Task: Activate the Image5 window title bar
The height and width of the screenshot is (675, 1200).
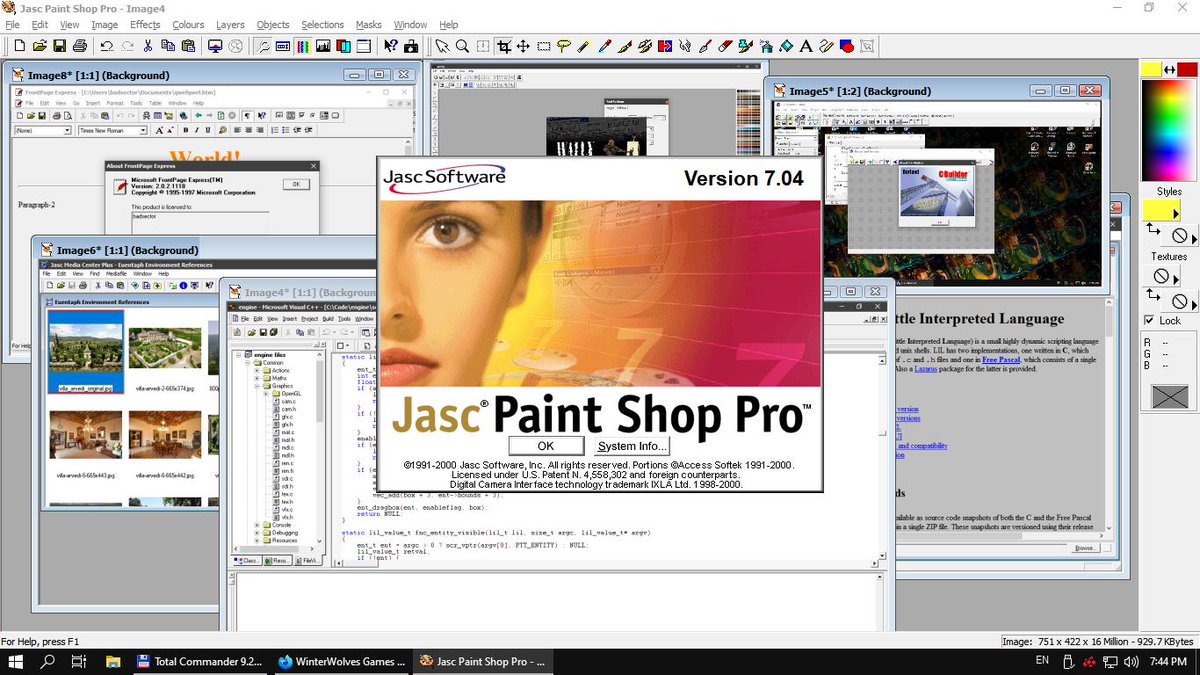Action: [935, 90]
